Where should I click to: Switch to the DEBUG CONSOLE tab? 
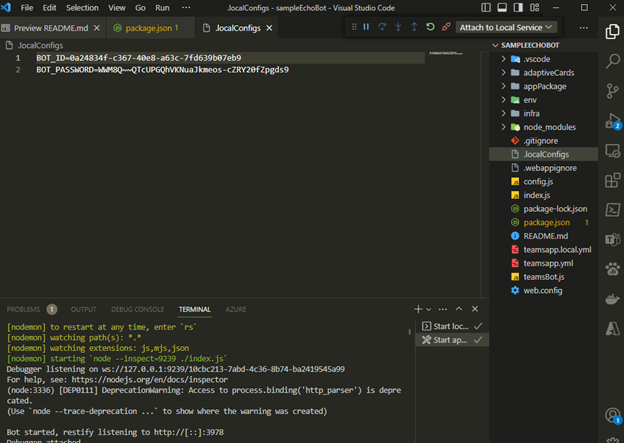tap(137, 309)
